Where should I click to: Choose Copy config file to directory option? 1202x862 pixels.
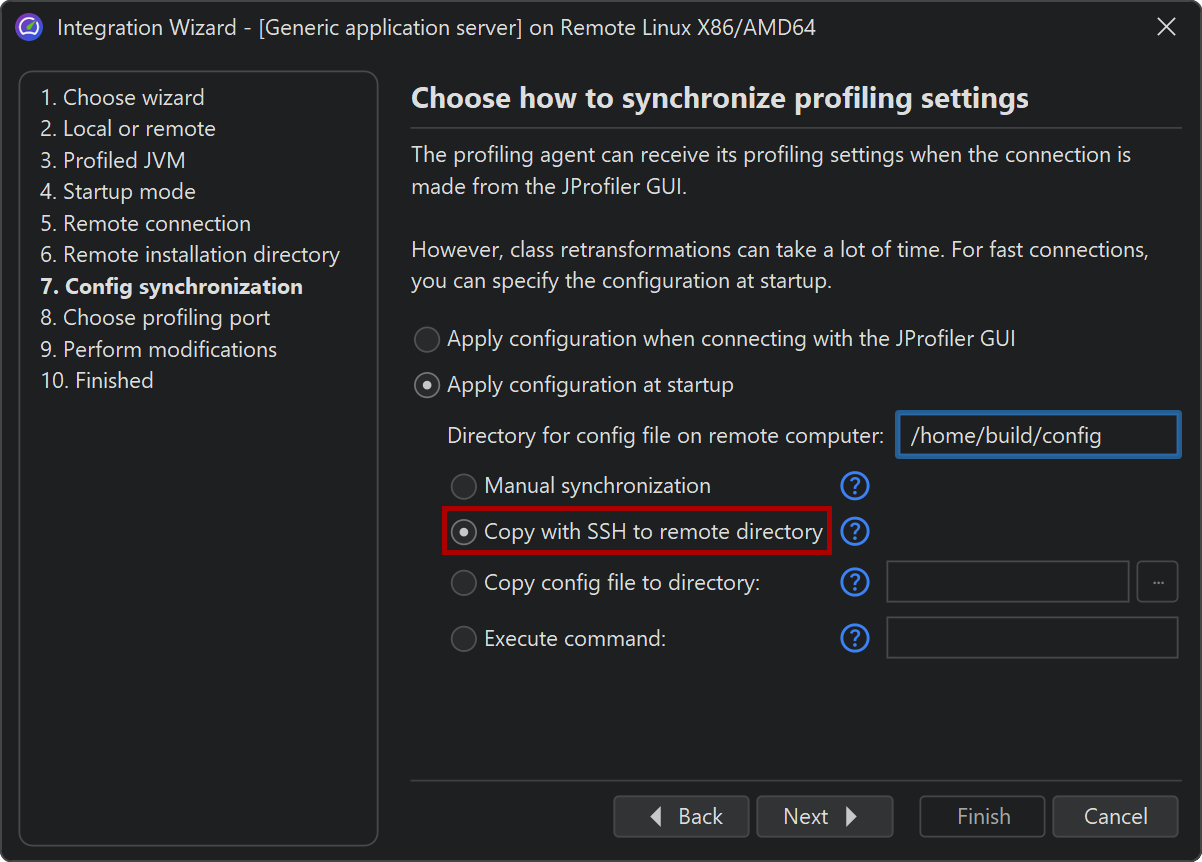(463, 583)
